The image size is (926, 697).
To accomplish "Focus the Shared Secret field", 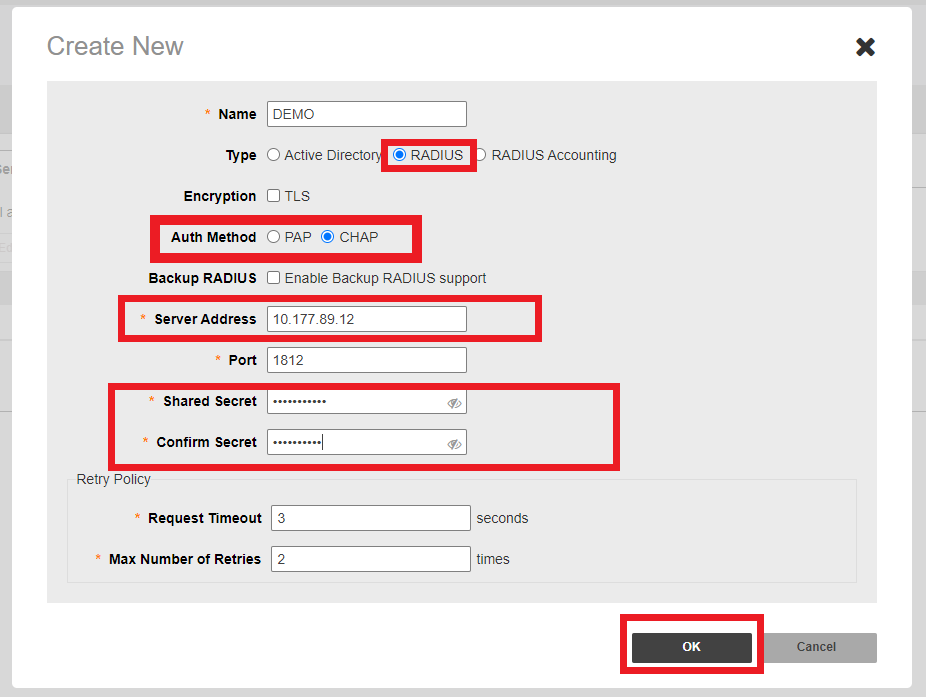I will tap(355, 401).
